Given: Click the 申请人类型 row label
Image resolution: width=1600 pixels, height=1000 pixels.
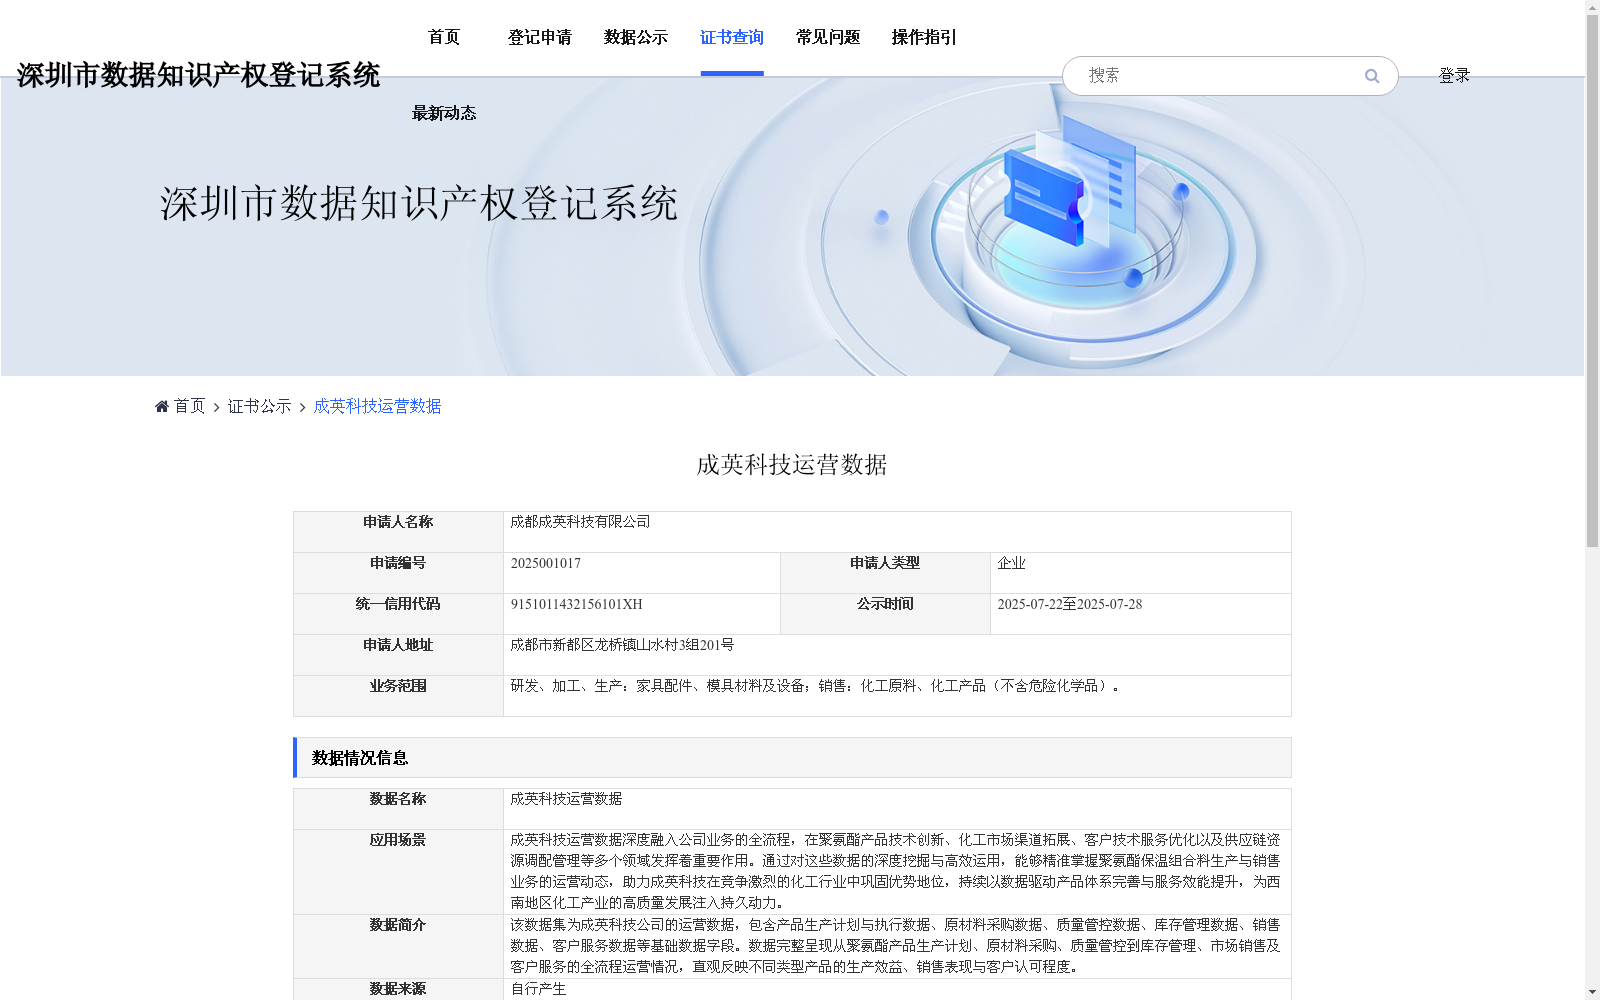Looking at the screenshot, I should (885, 563).
